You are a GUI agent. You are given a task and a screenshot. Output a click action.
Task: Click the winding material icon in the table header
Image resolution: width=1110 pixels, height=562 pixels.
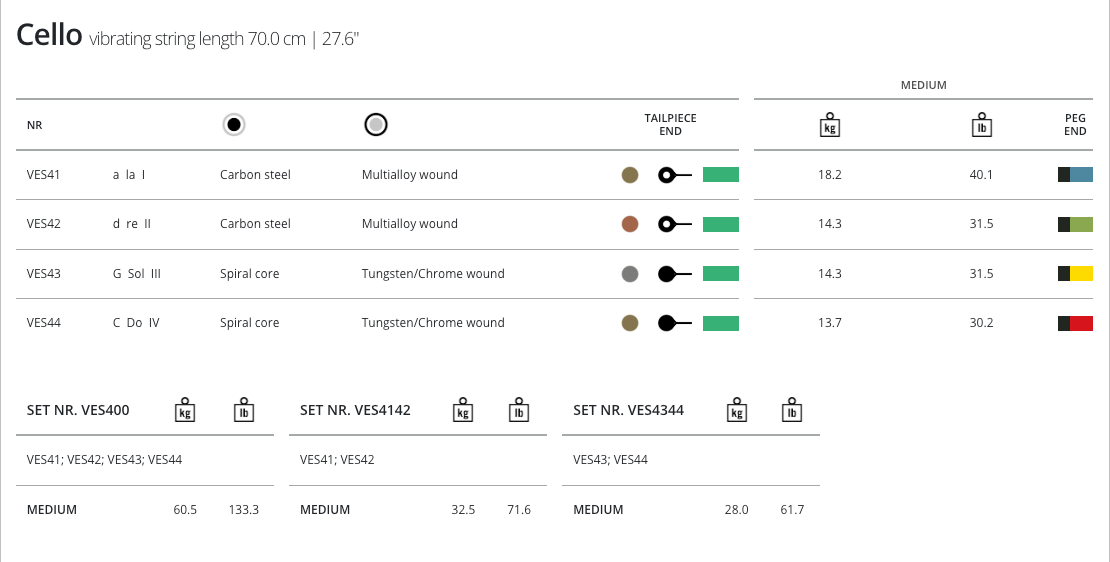(376, 125)
